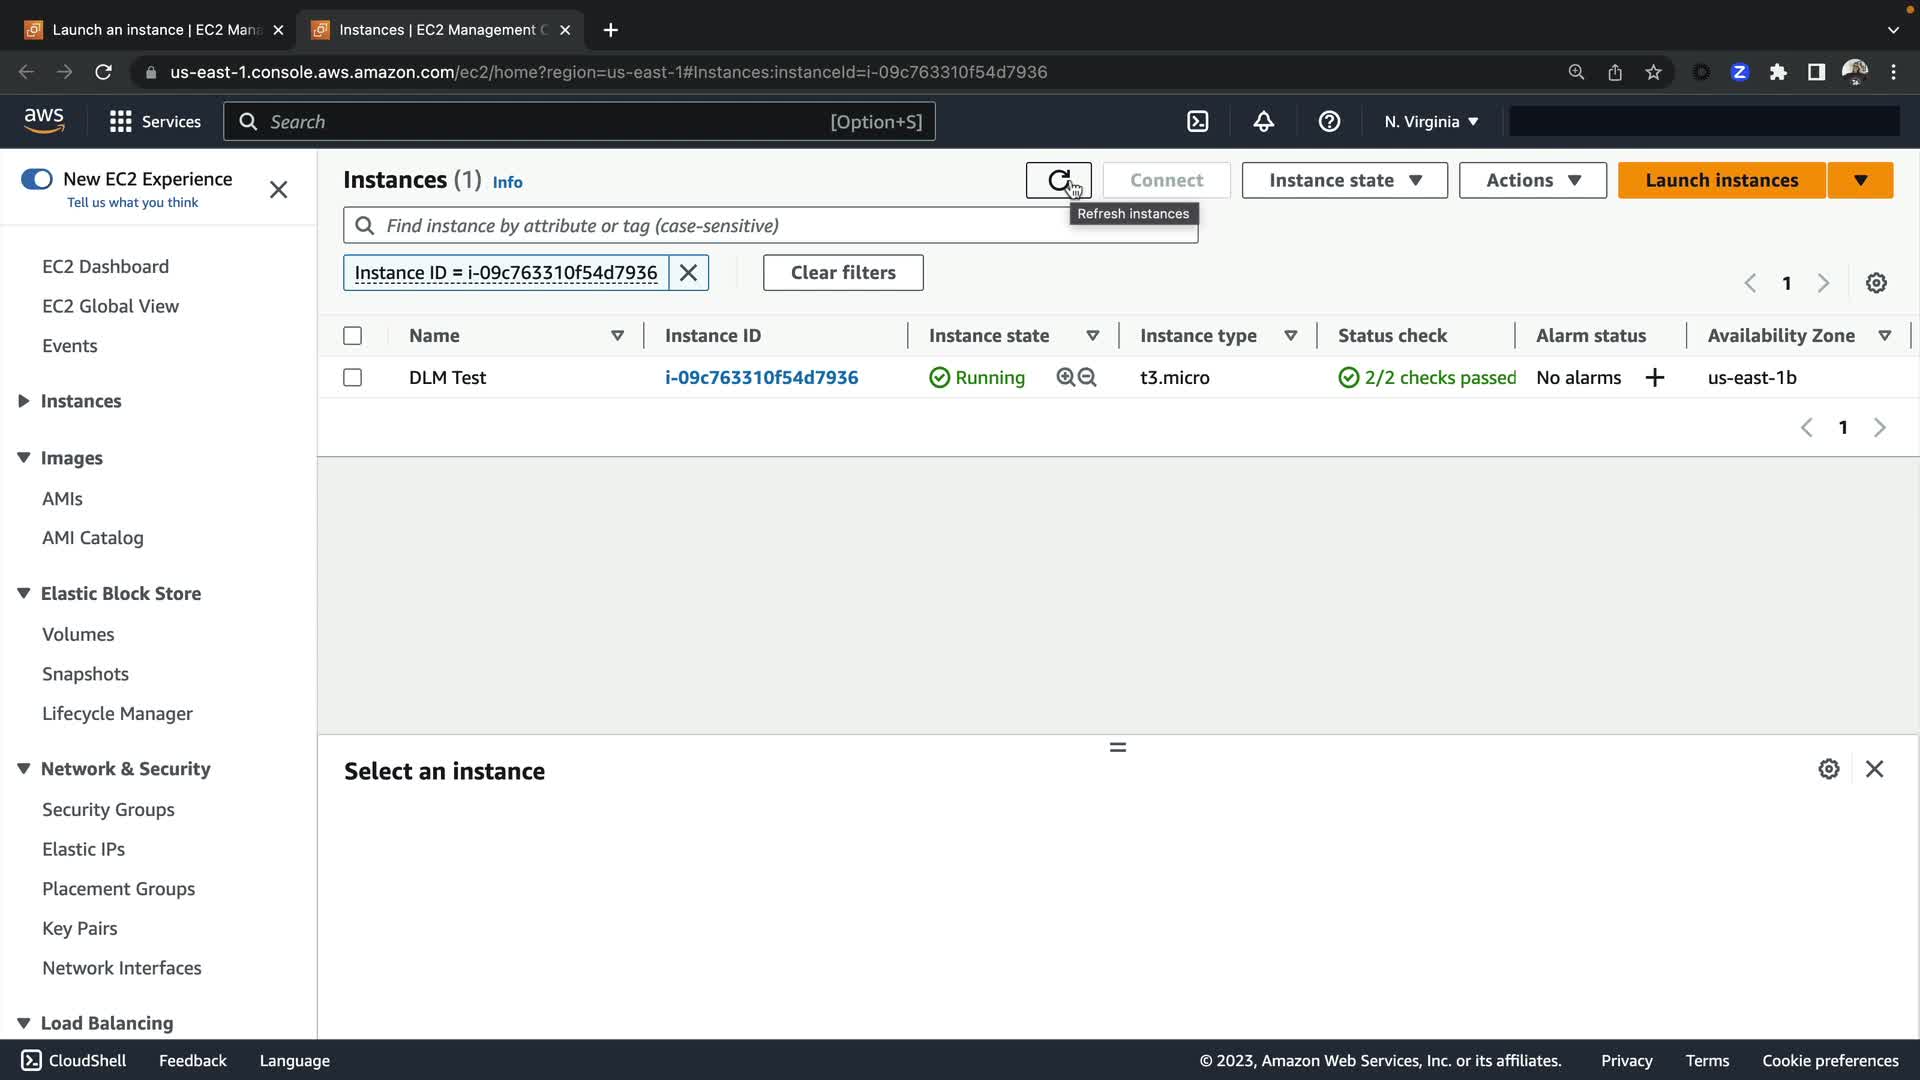Check the select-all instances checkbox
This screenshot has height=1080, width=1920.
pyautogui.click(x=352, y=336)
